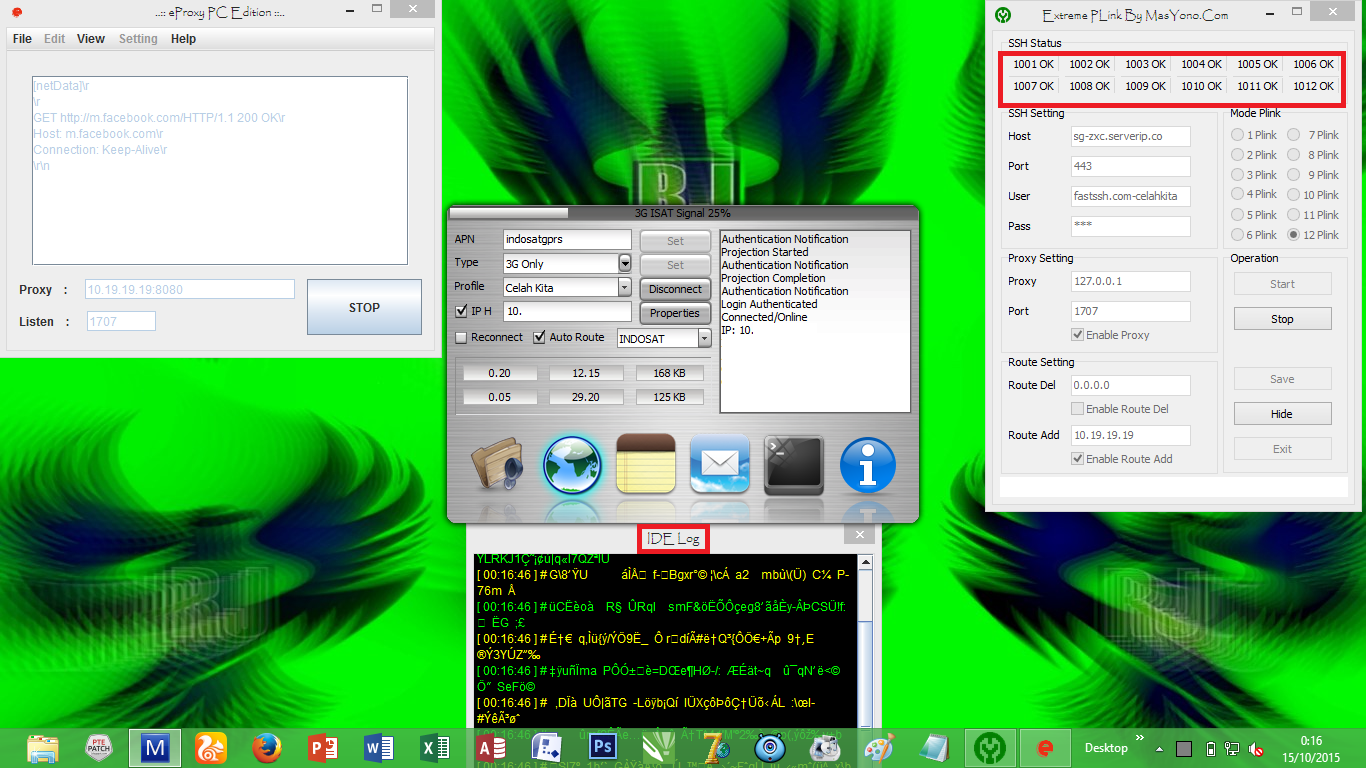Open the INDOSAT route dropdown
The width and height of the screenshot is (1366, 768).
pyautogui.click(x=704, y=338)
